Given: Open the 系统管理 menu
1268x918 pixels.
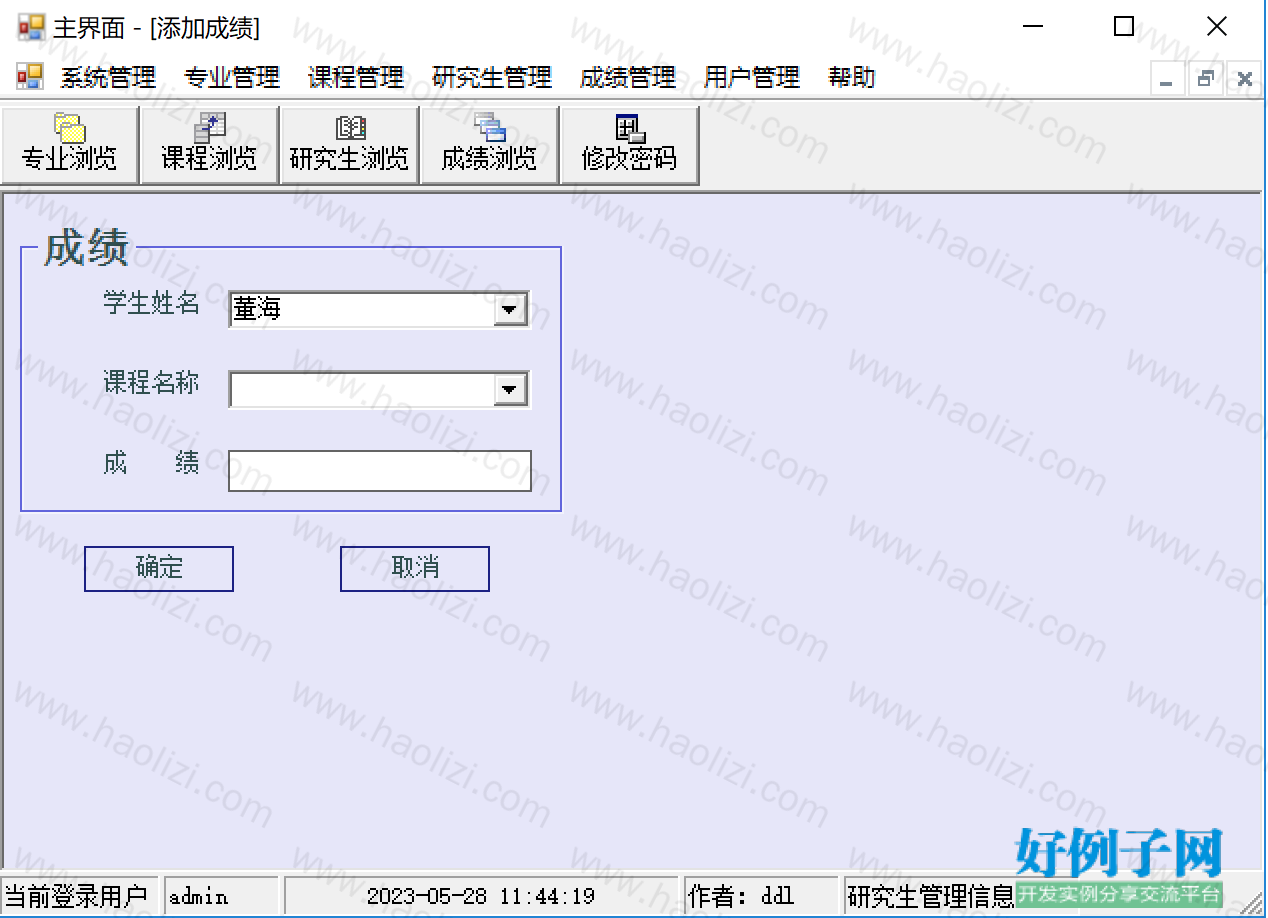Looking at the screenshot, I should pyautogui.click(x=108, y=77).
